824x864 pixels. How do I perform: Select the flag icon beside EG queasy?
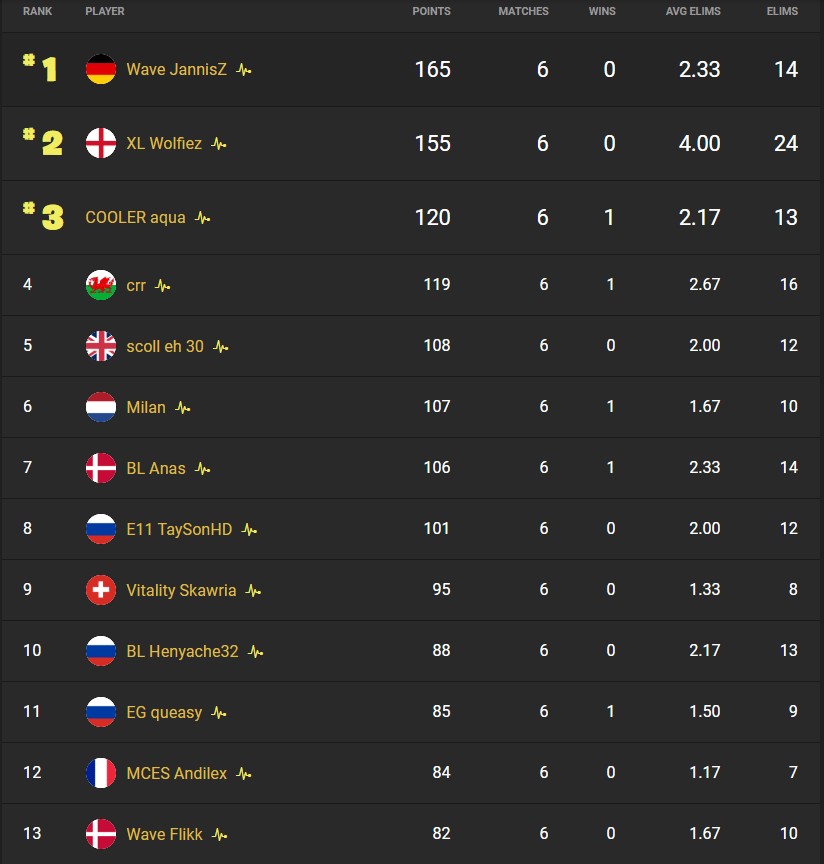point(101,712)
